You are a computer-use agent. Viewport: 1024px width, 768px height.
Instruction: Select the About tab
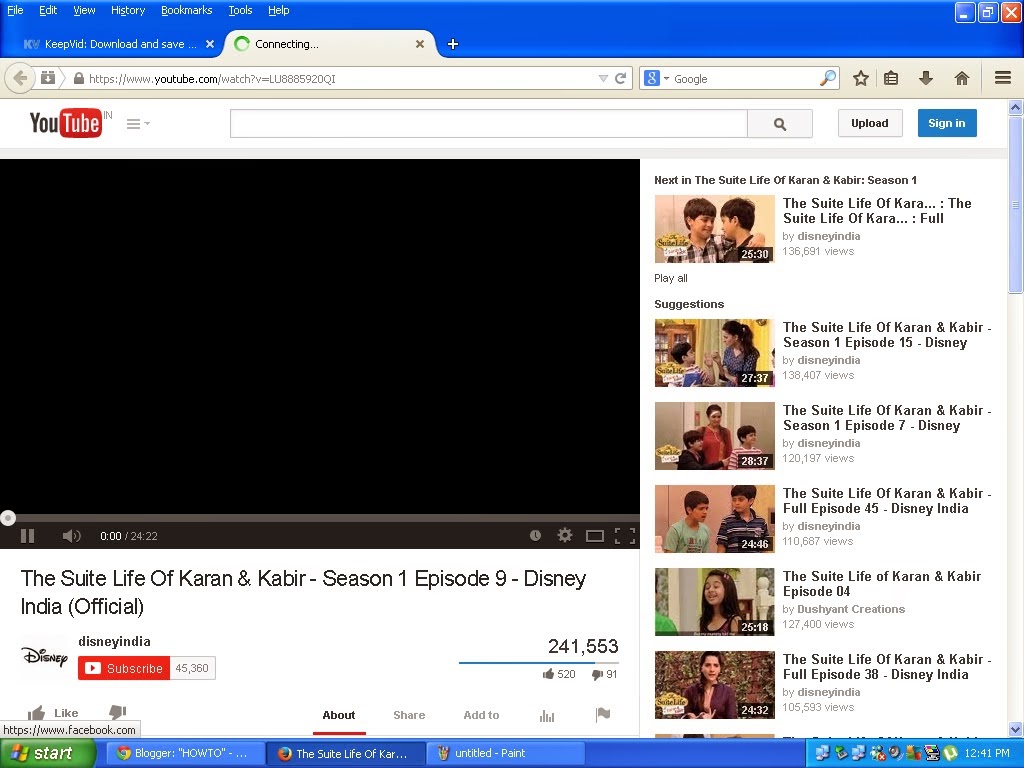[338, 715]
